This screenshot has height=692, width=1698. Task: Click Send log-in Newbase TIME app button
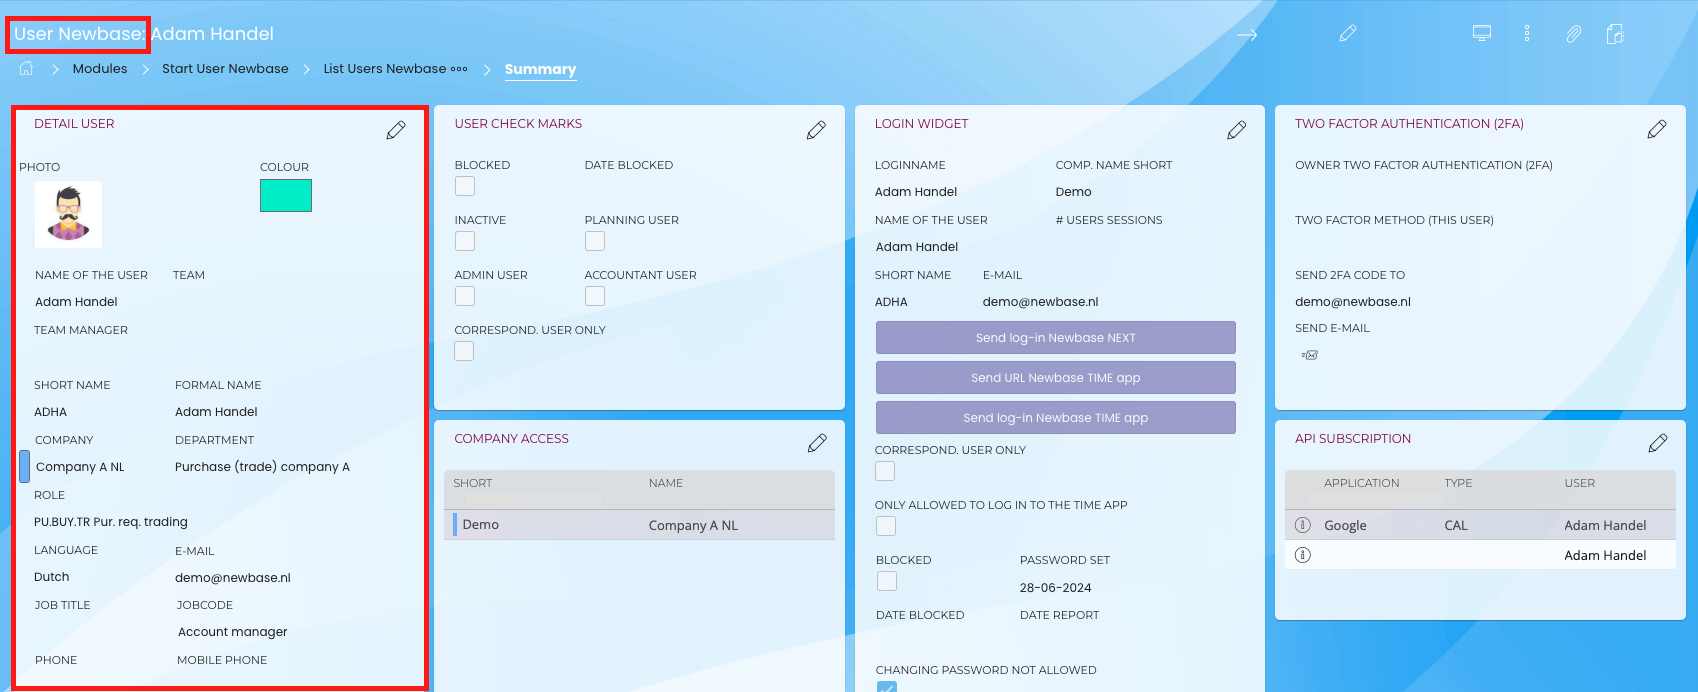[x=1056, y=418]
